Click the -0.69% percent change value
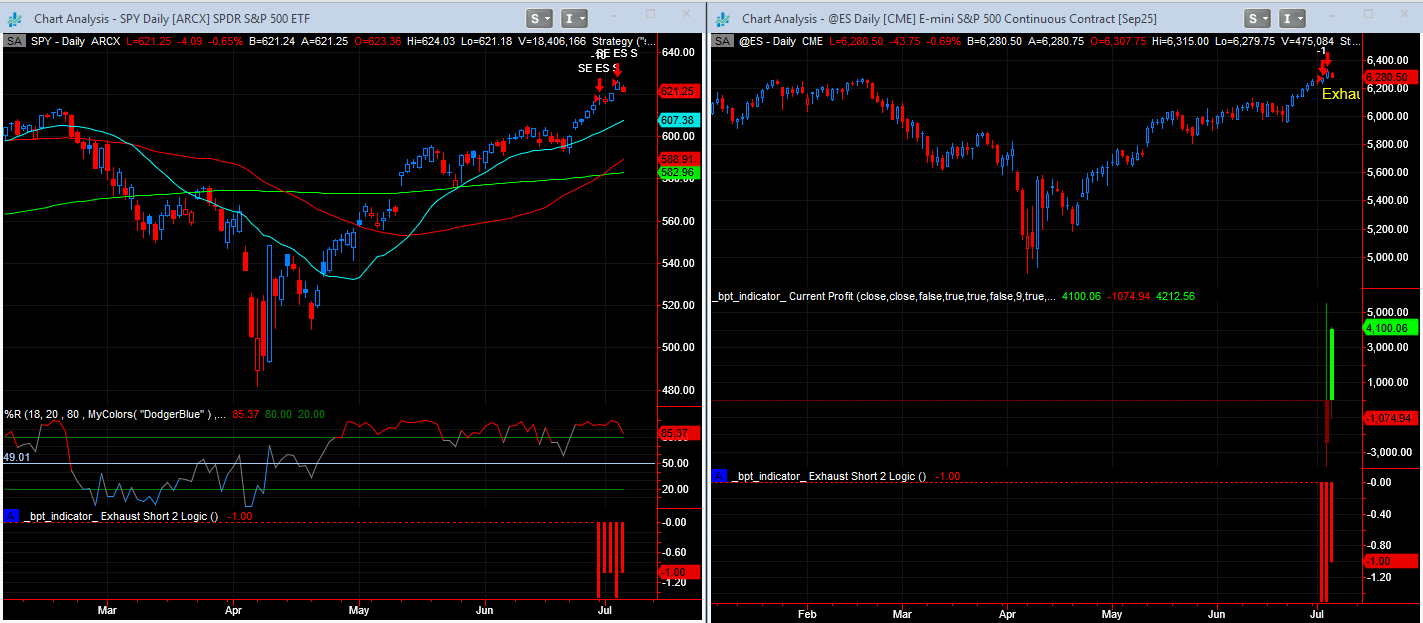 pos(945,41)
